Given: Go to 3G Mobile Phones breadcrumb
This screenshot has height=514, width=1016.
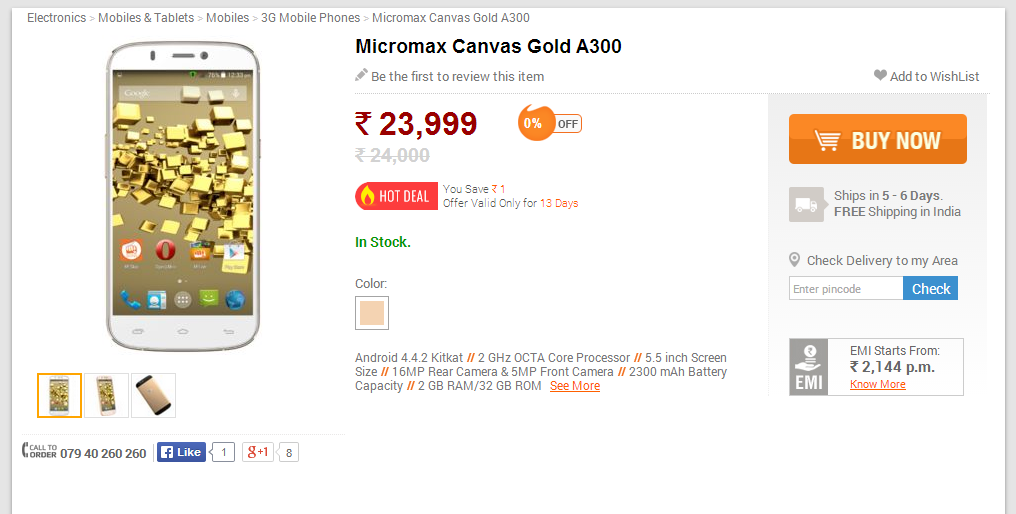Looking at the screenshot, I should 310,18.
